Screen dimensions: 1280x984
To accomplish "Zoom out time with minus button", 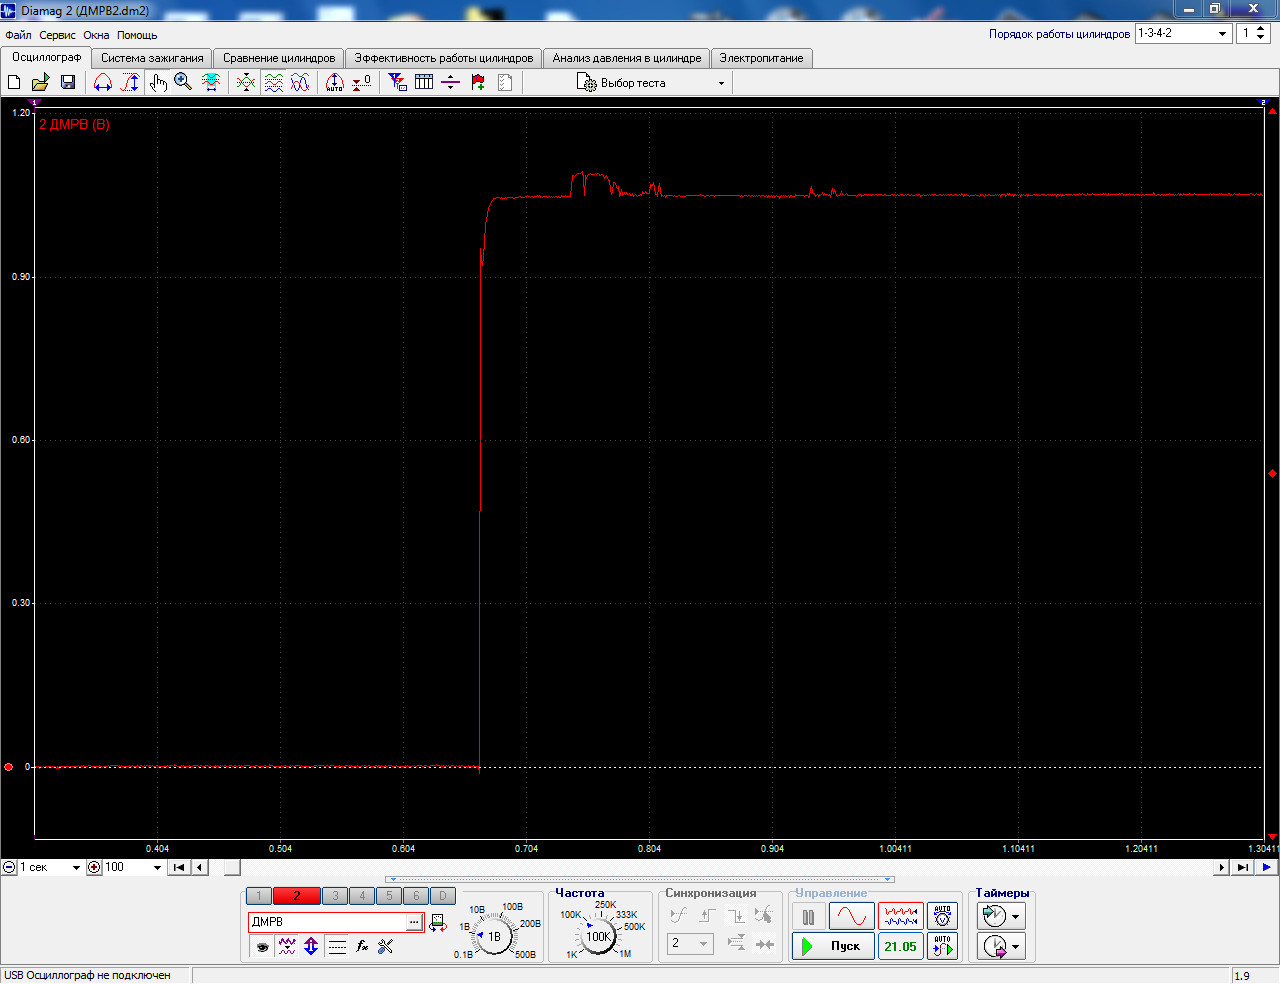I will pyautogui.click(x=9, y=868).
